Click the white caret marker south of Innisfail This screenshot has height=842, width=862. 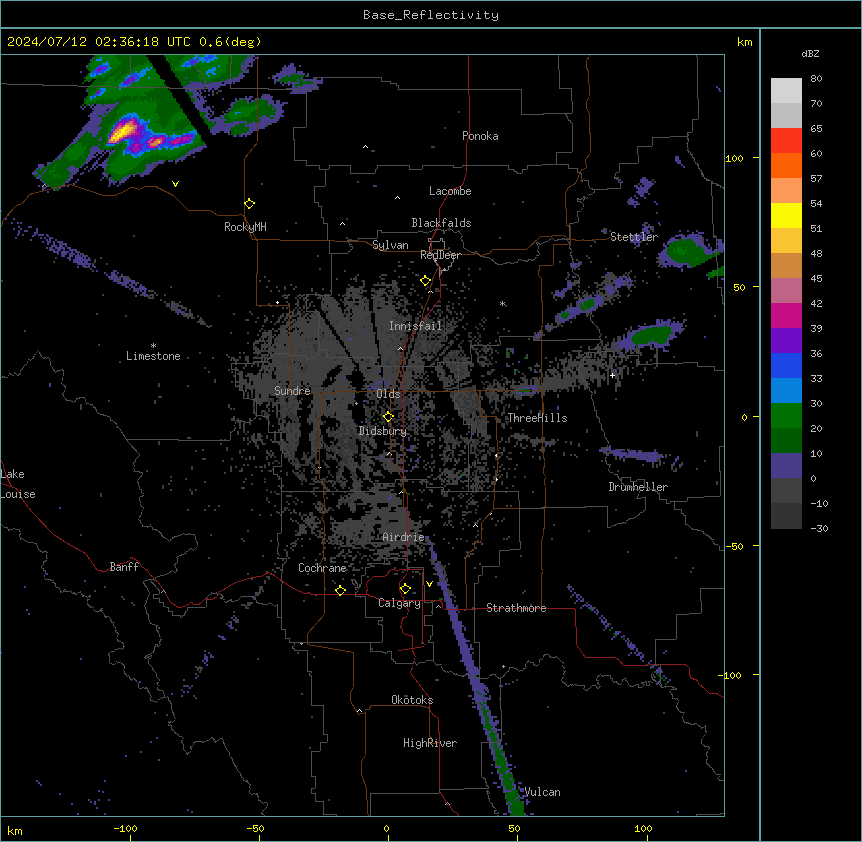400,348
